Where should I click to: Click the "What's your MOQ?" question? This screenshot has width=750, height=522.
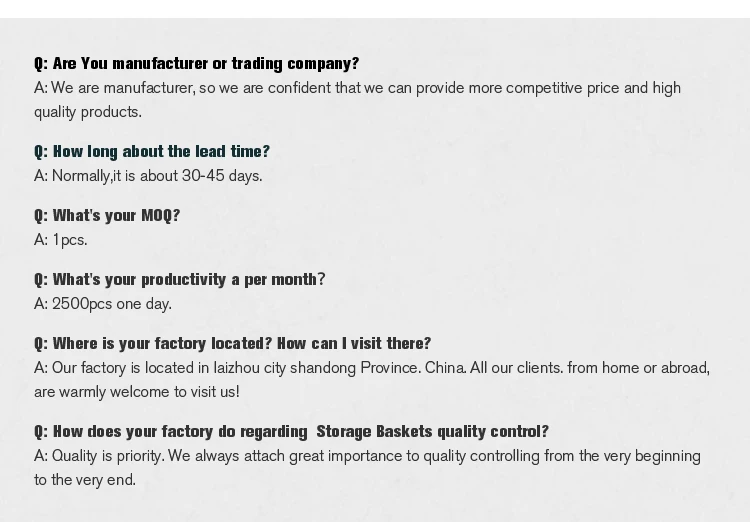click(107, 216)
